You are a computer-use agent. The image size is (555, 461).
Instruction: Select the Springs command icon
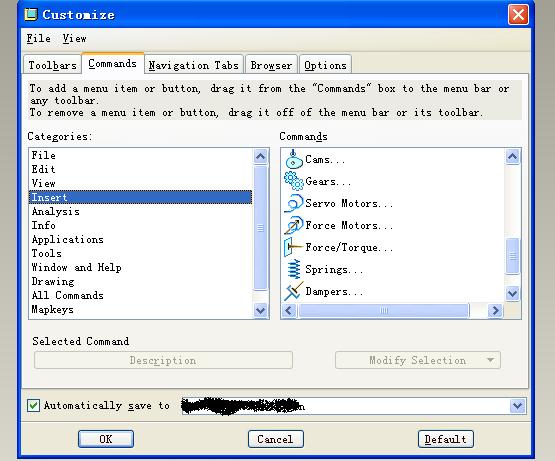pos(294,269)
